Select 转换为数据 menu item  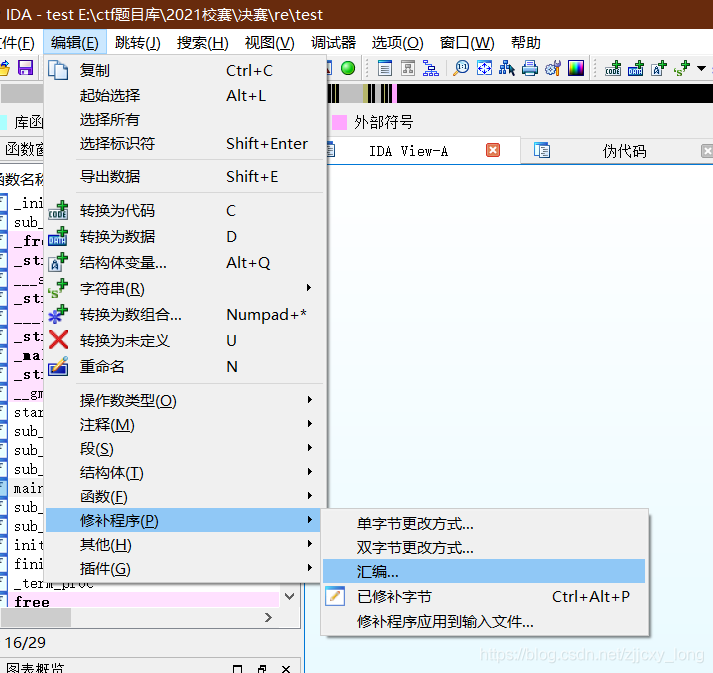pos(186,236)
